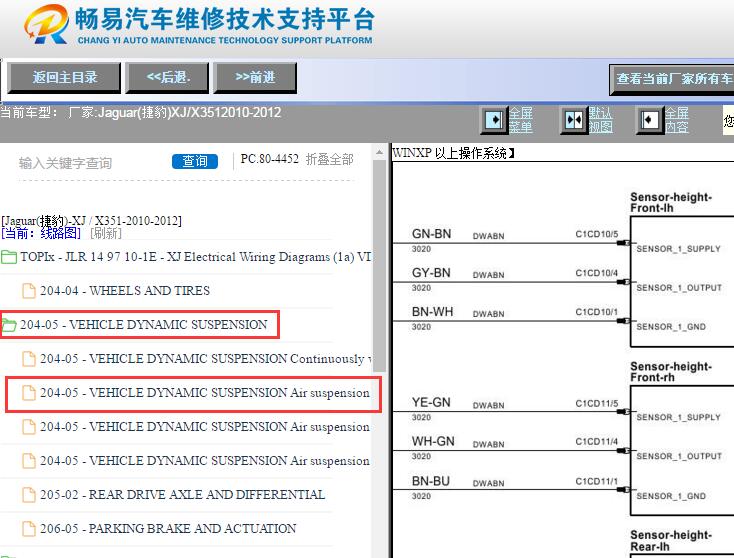Open the 默认视图 link text
Screen dimensions: 734x558
pyautogui.click(x=600, y=120)
